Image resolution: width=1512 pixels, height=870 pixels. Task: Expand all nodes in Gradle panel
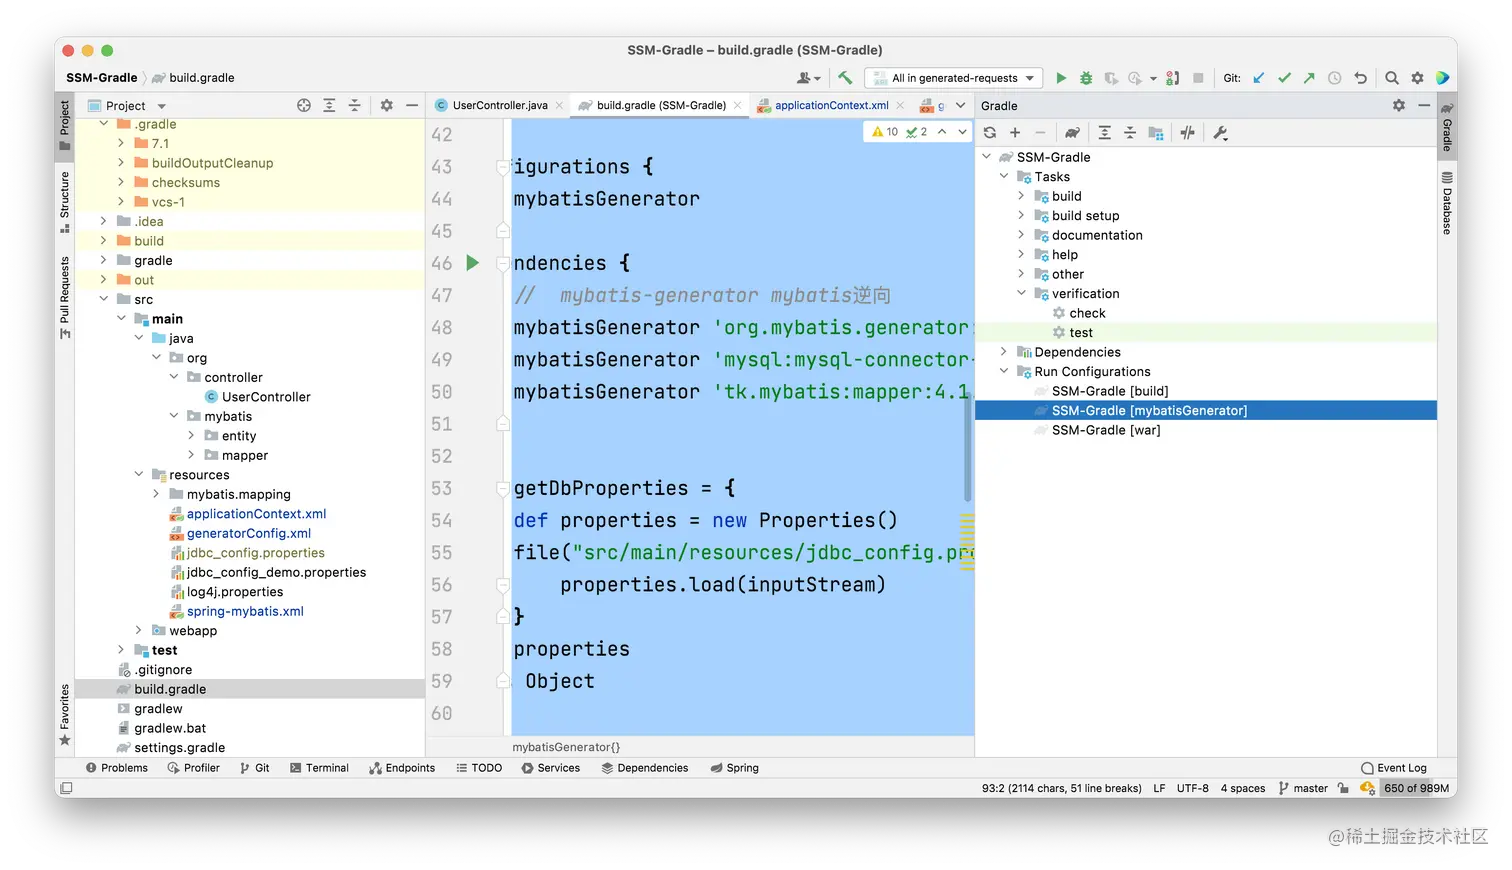(x=1104, y=133)
